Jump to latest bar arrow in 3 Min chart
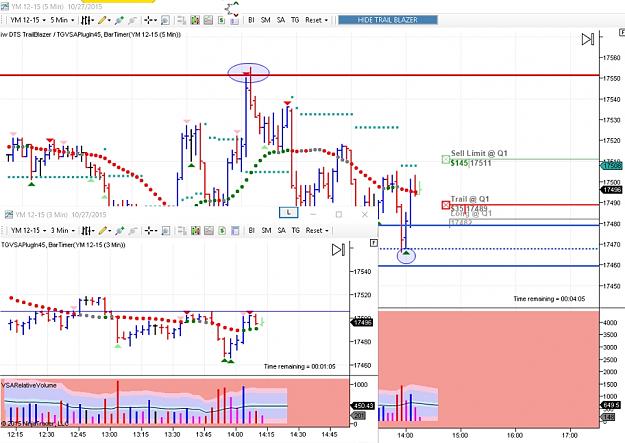The height and width of the screenshot is (443, 625). pyautogui.click(x=338, y=250)
